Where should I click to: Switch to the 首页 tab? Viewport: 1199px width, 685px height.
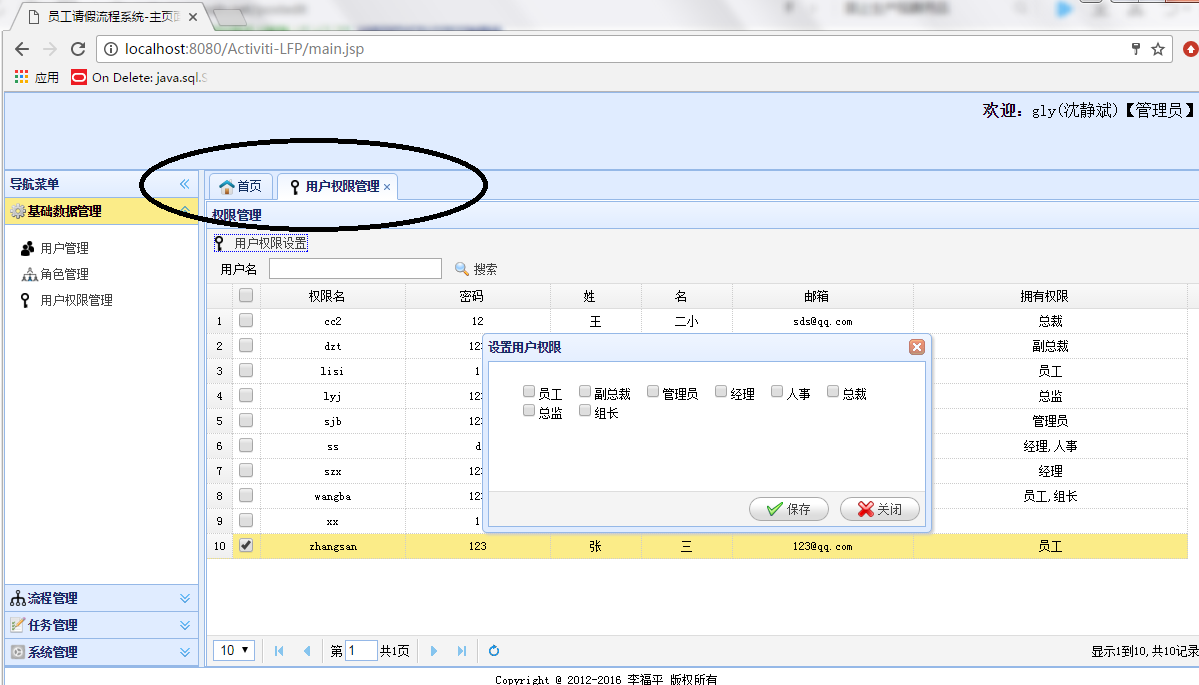click(240, 186)
